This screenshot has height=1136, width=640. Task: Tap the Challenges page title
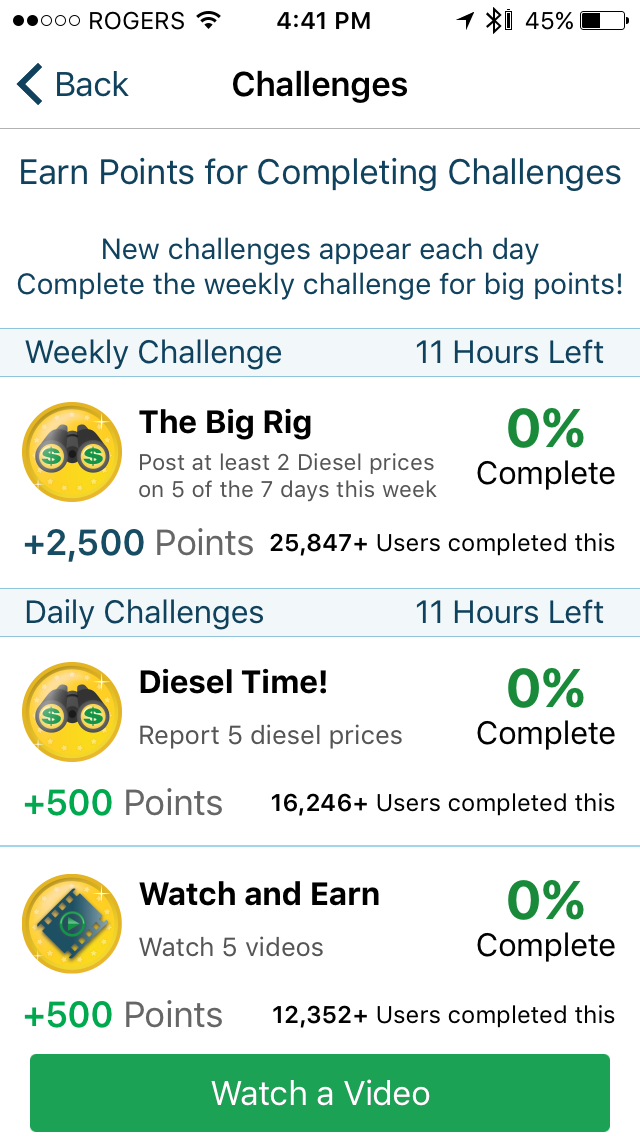coord(320,85)
